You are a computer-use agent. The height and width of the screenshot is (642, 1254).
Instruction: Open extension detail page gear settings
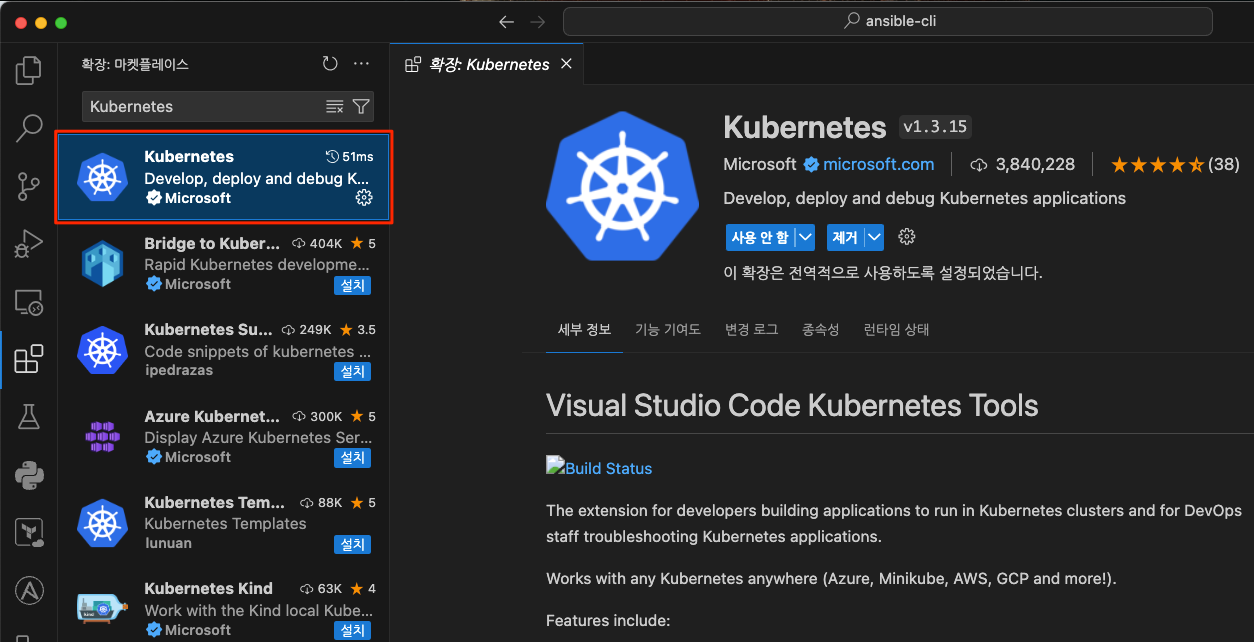pos(907,237)
